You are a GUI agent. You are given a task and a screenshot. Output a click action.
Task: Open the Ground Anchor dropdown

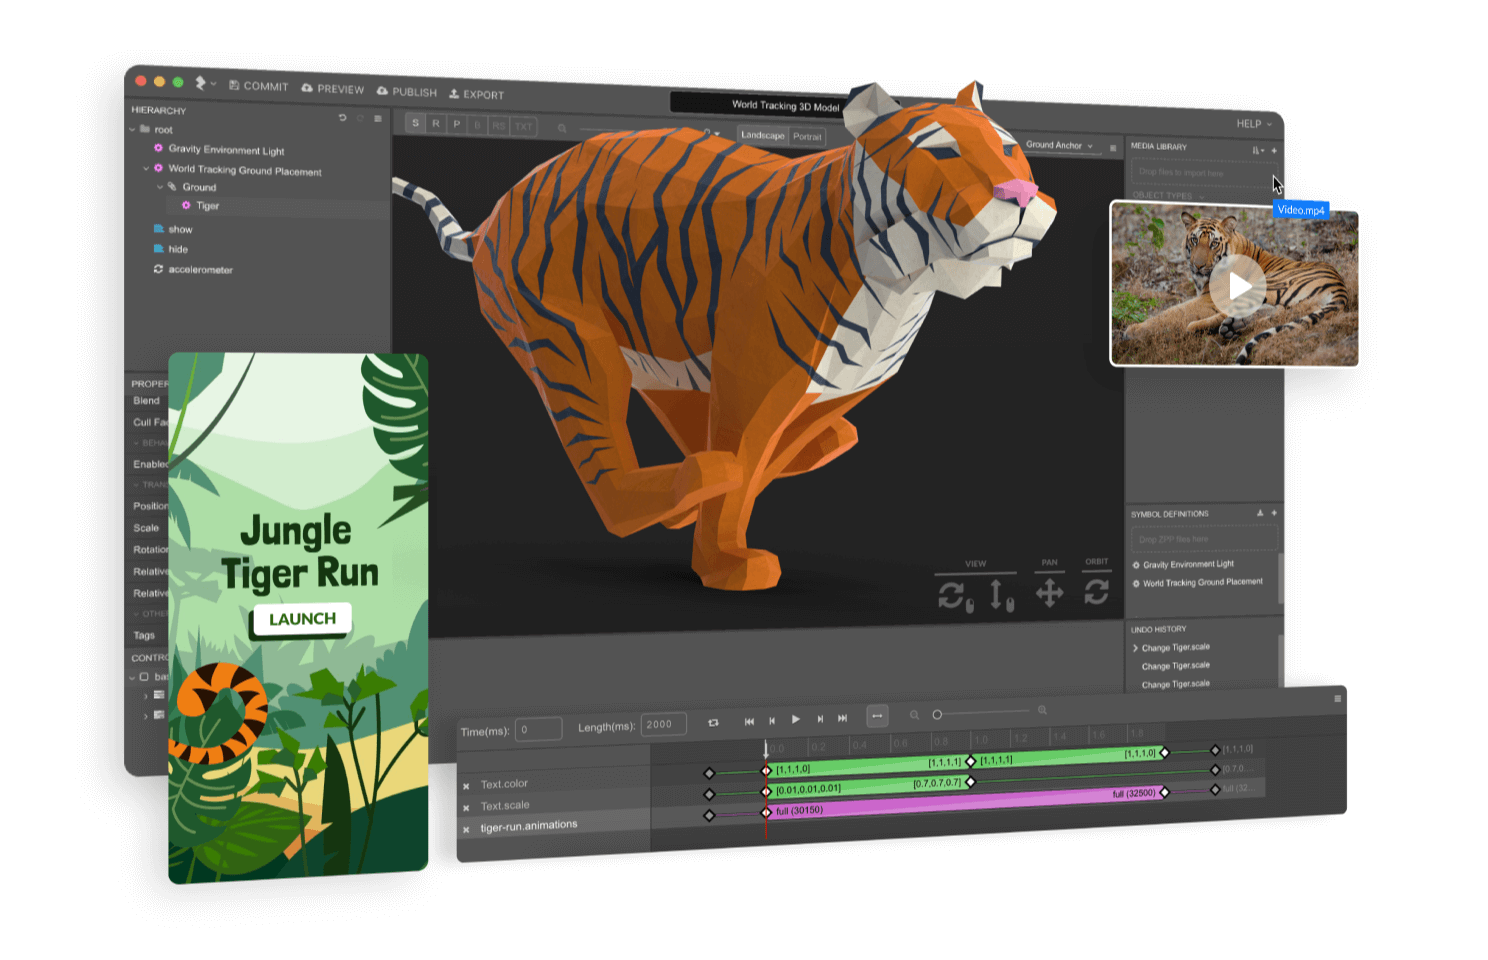(x=1058, y=145)
